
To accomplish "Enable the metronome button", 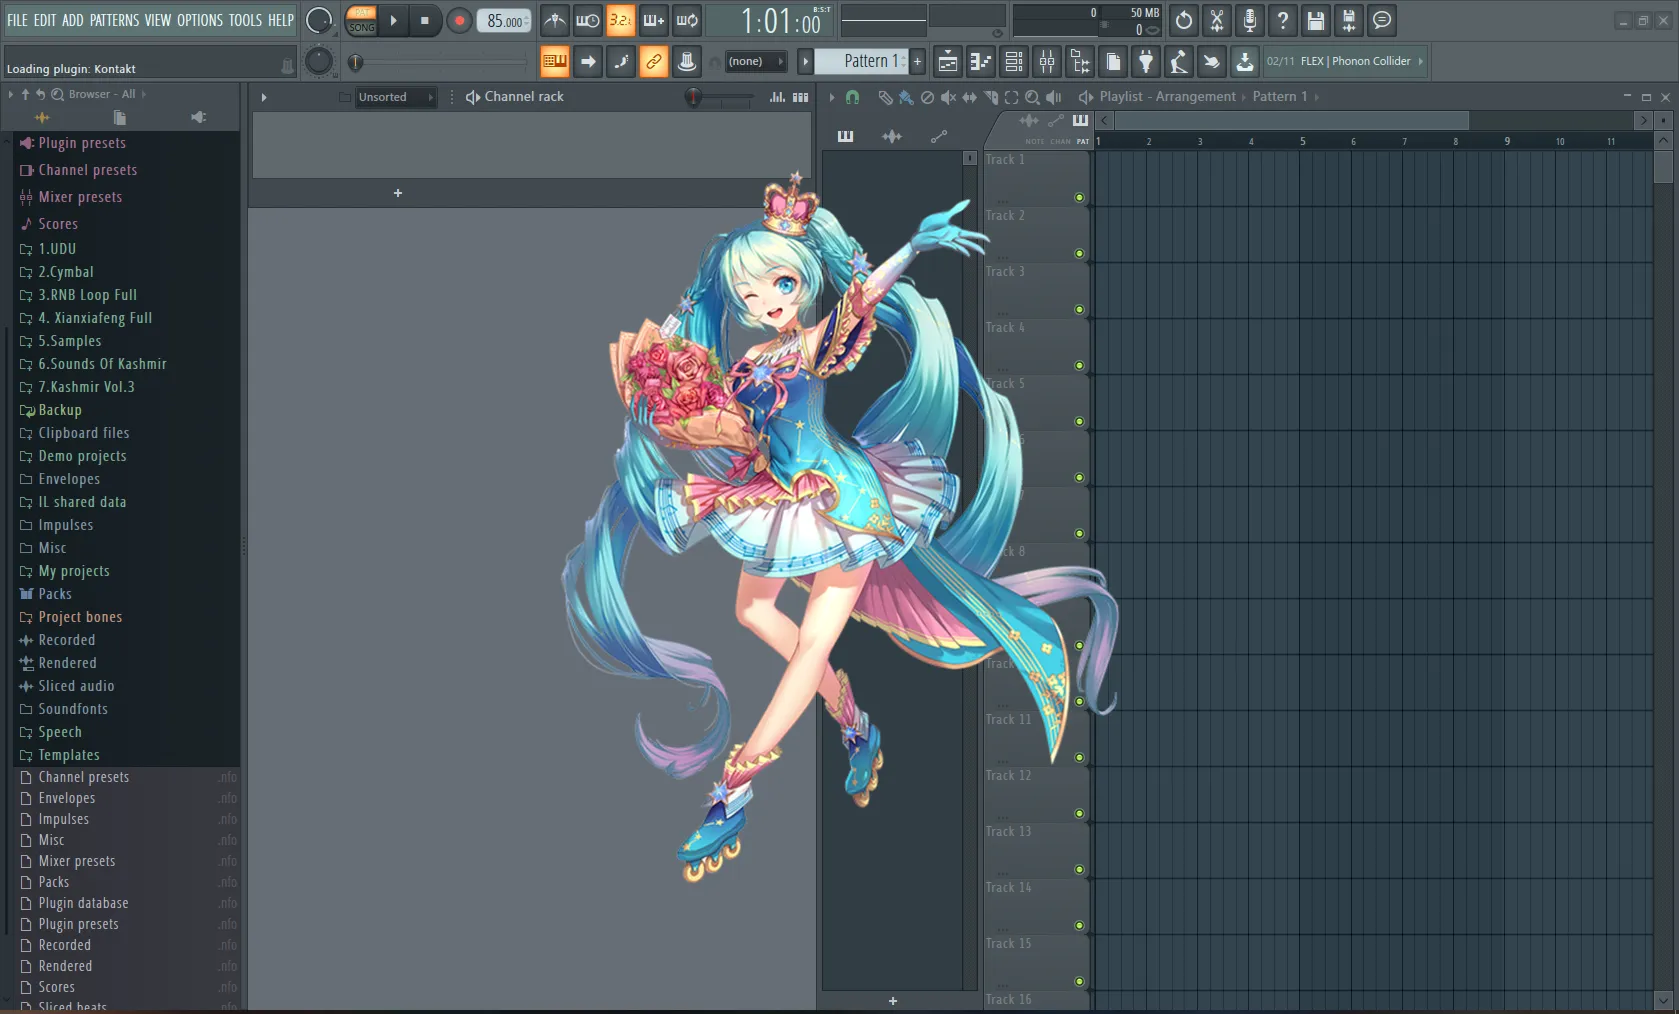I will (555, 20).
